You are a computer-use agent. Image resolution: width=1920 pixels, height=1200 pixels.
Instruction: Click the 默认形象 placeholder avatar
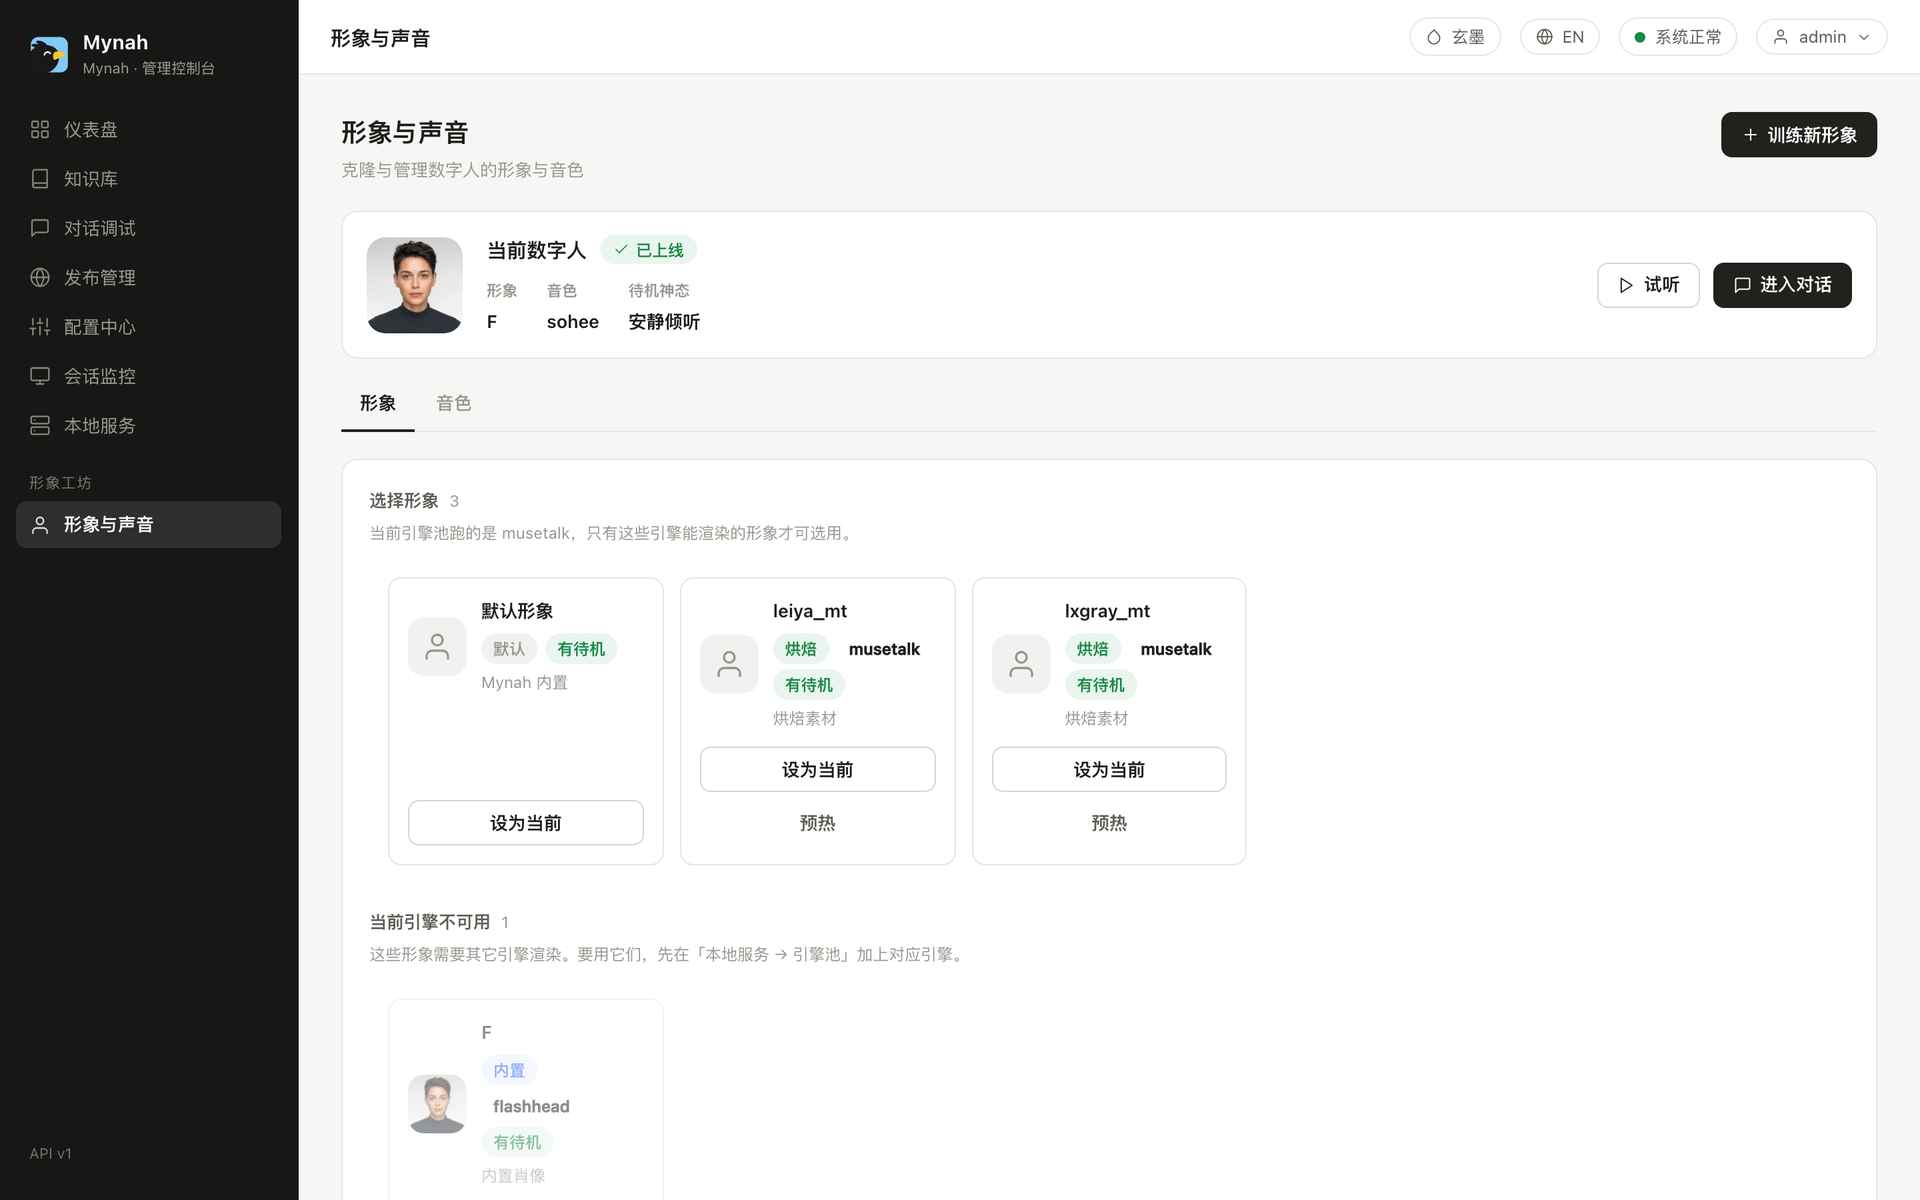point(437,647)
